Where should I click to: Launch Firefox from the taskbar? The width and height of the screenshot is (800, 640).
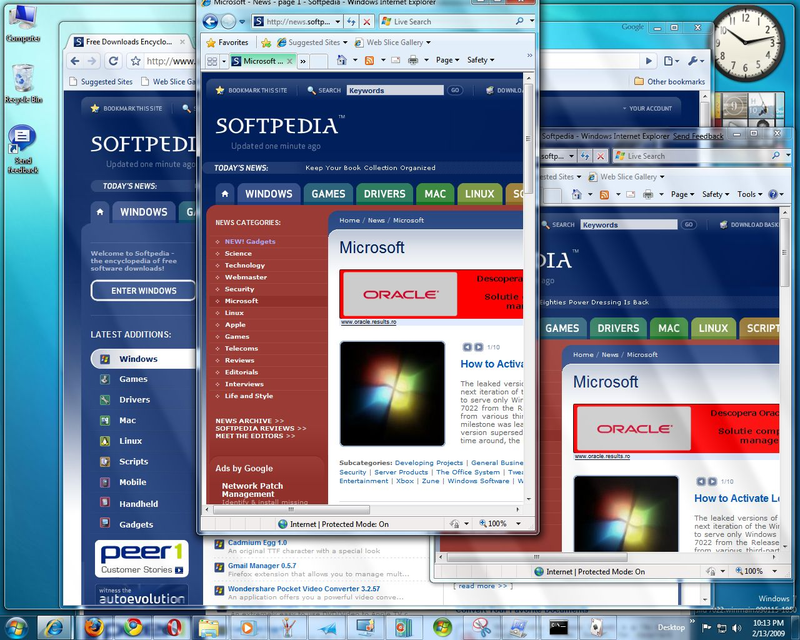click(94, 627)
